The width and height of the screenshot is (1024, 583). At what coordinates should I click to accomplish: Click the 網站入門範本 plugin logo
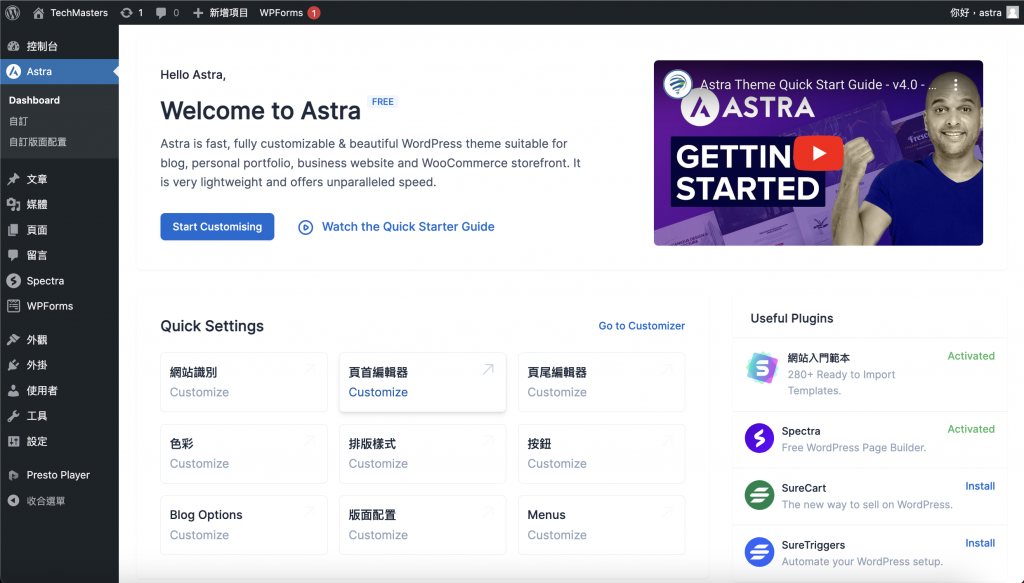763,368
